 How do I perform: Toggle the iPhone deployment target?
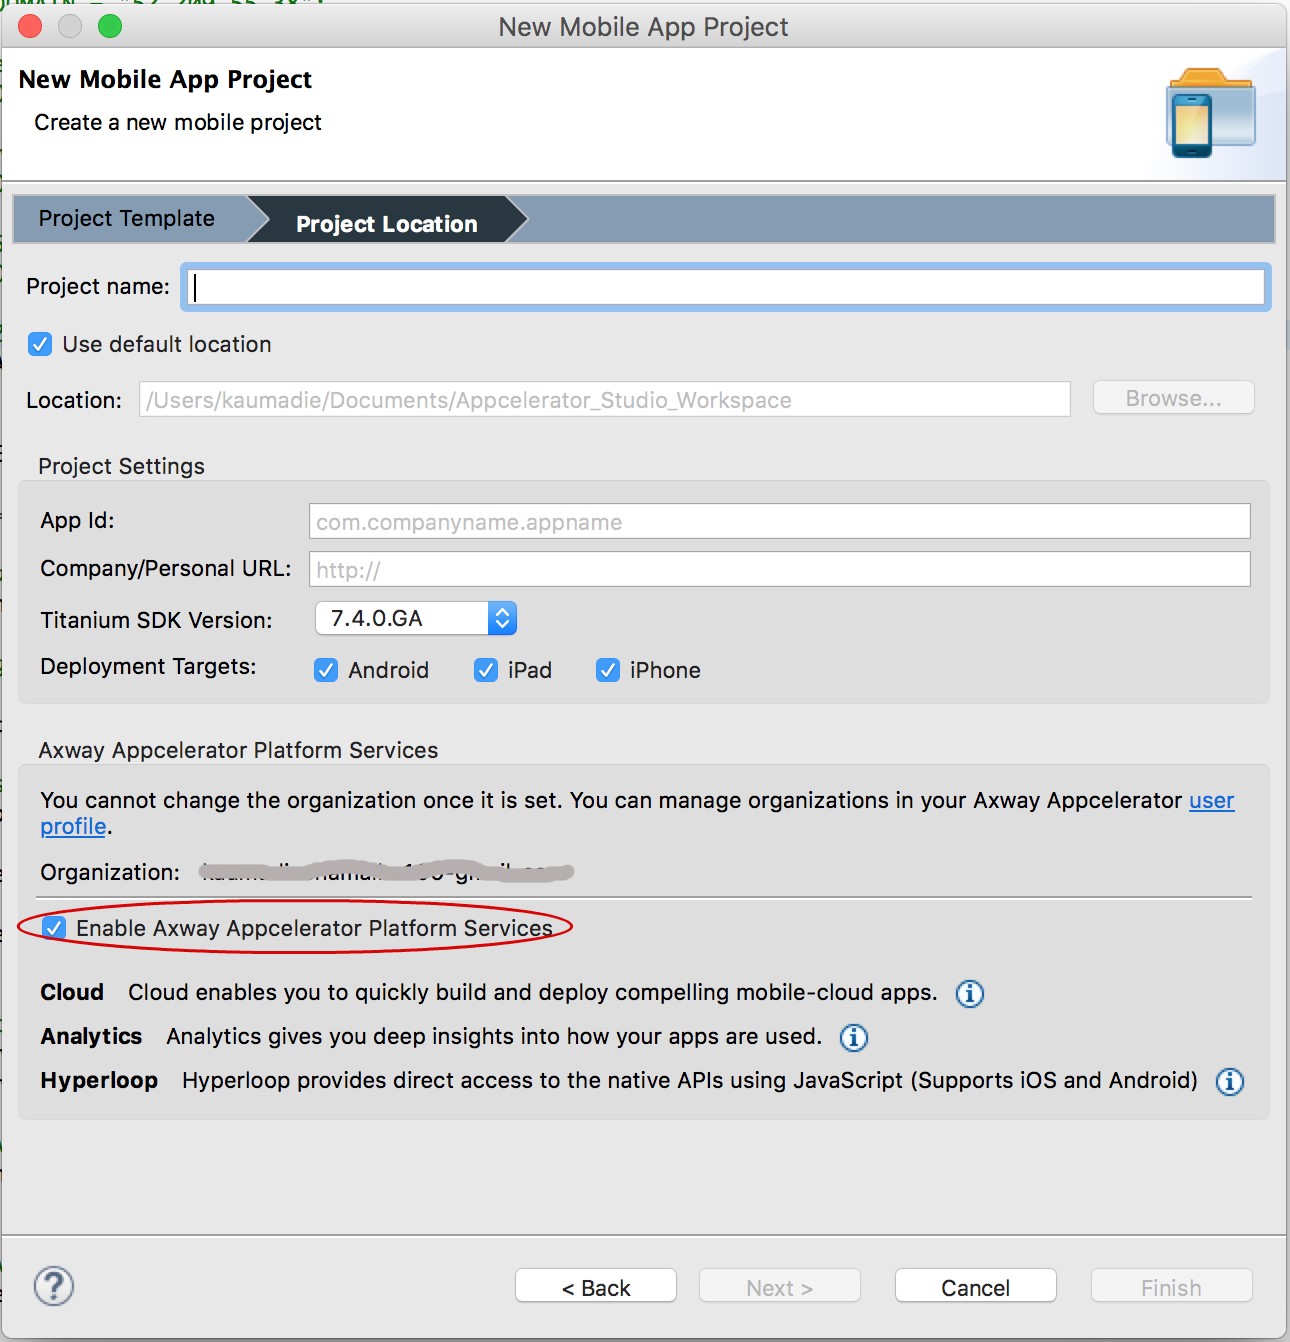(x=608, y=670)
